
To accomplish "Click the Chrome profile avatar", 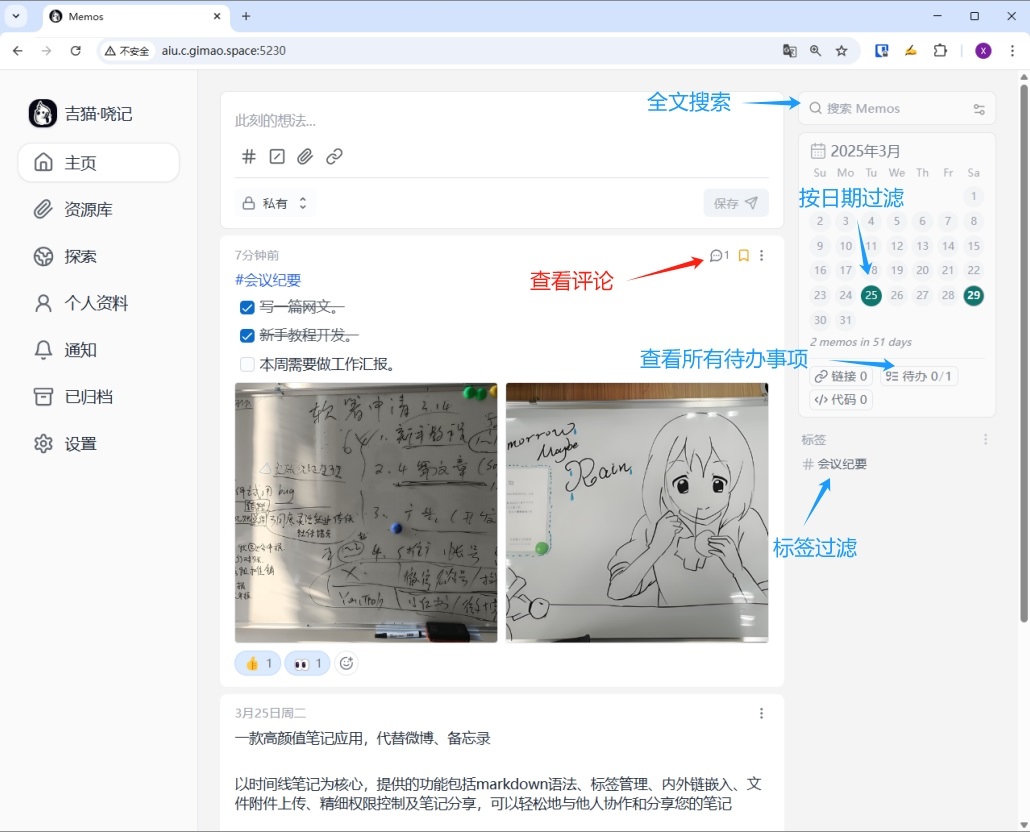I will 983,51.
